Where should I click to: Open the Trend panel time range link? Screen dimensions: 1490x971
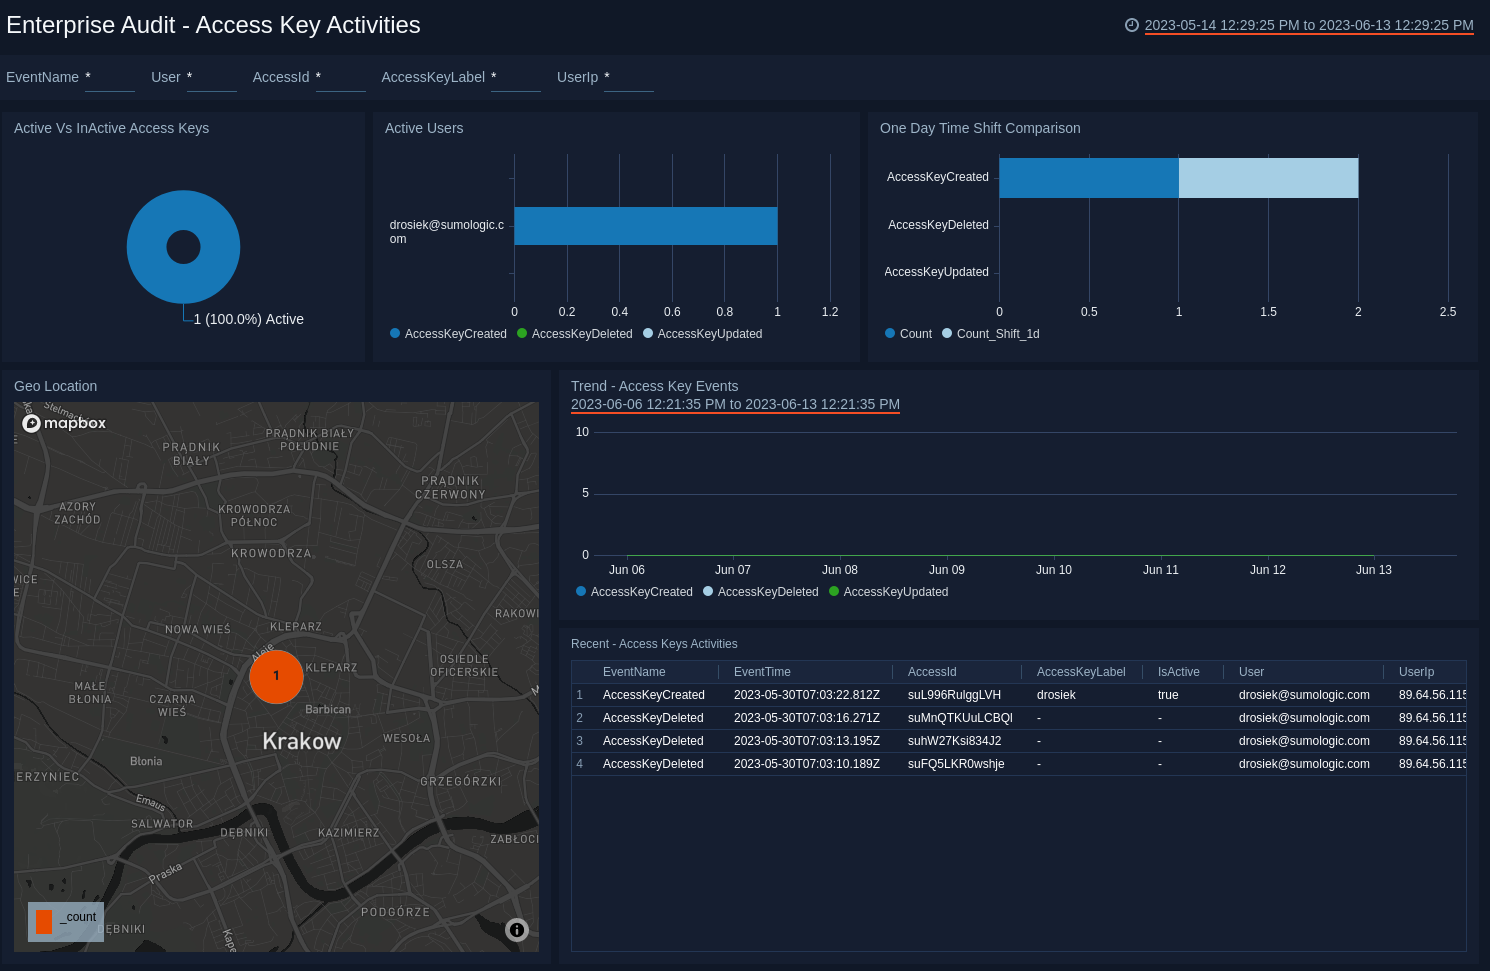(x=735, y=404)
